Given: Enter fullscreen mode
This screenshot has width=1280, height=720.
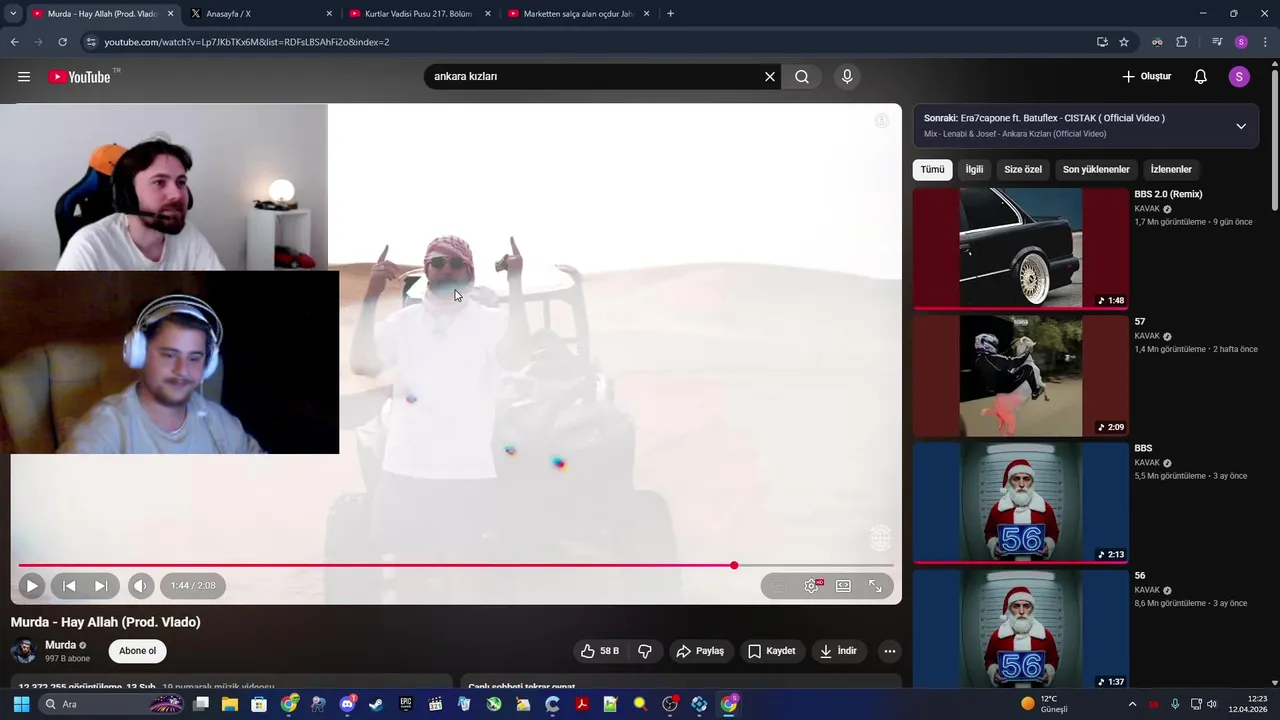Looking at the screenshot, I should coord(875,586).
